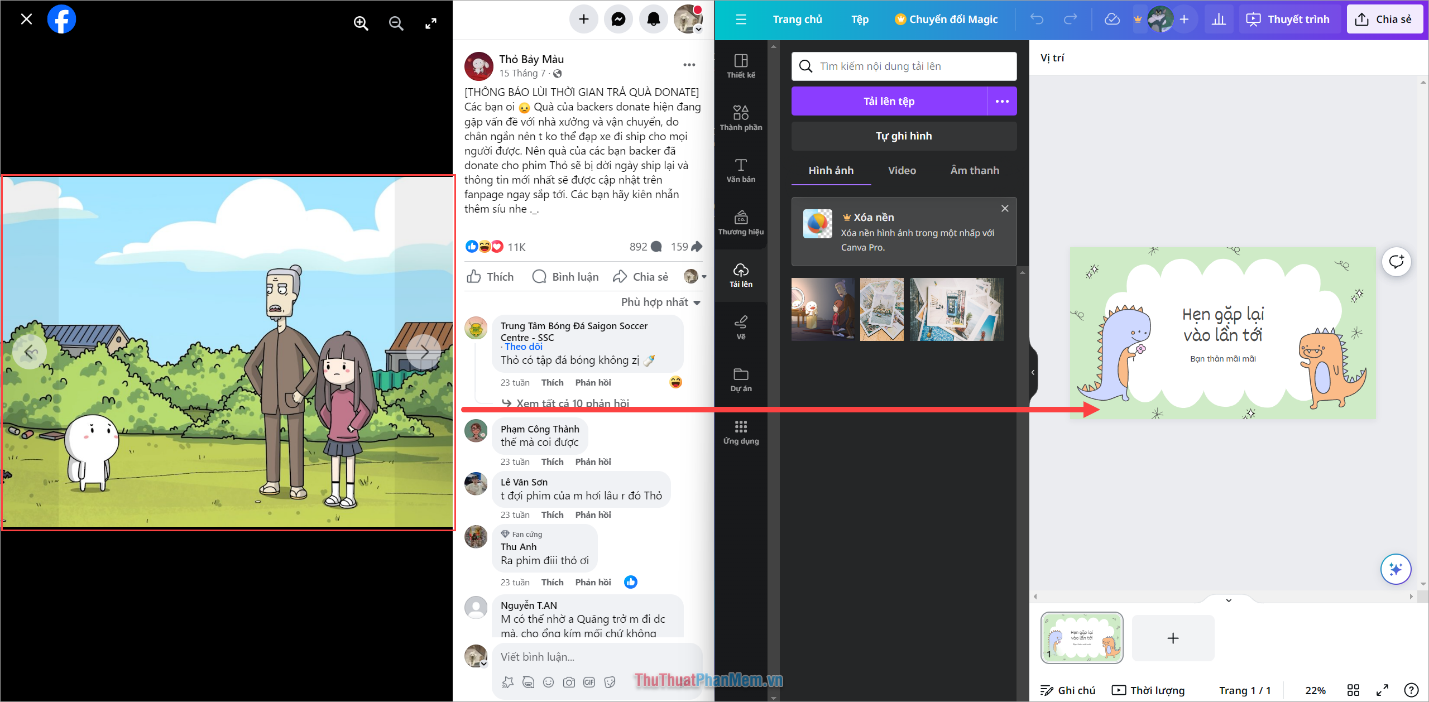Viewport: 1429px width, 702px height.
Task: Open the design insights chart icon
Action: [1217, 18]
